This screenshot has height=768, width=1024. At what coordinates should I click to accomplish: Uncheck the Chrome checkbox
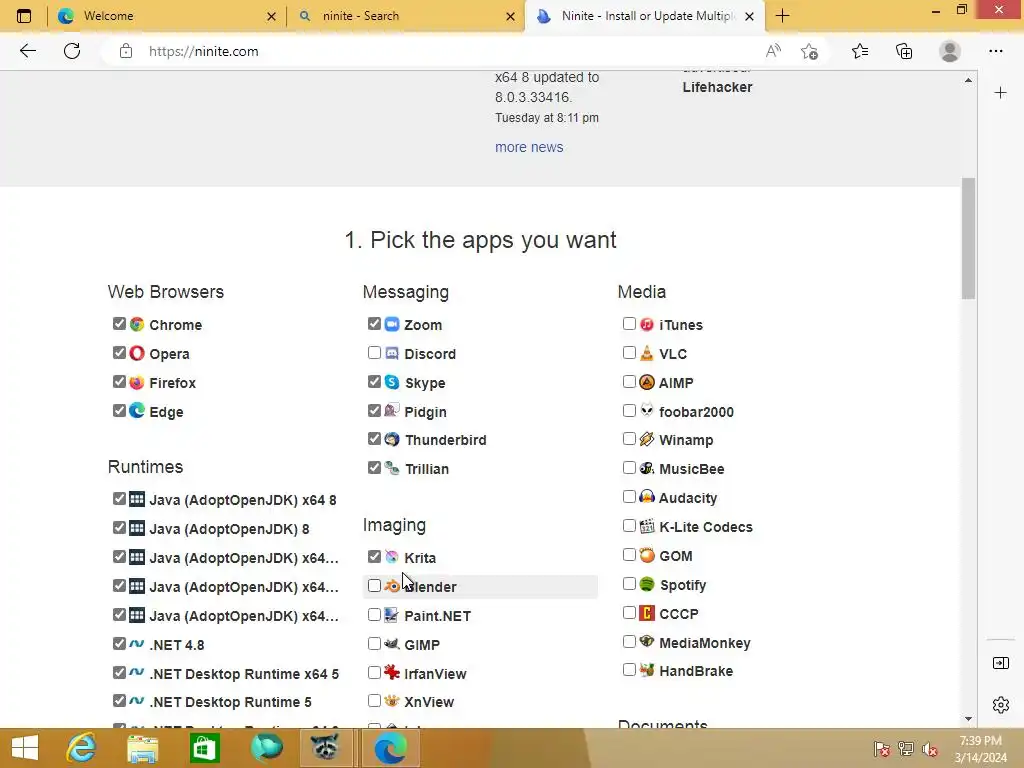pos(119,323)
